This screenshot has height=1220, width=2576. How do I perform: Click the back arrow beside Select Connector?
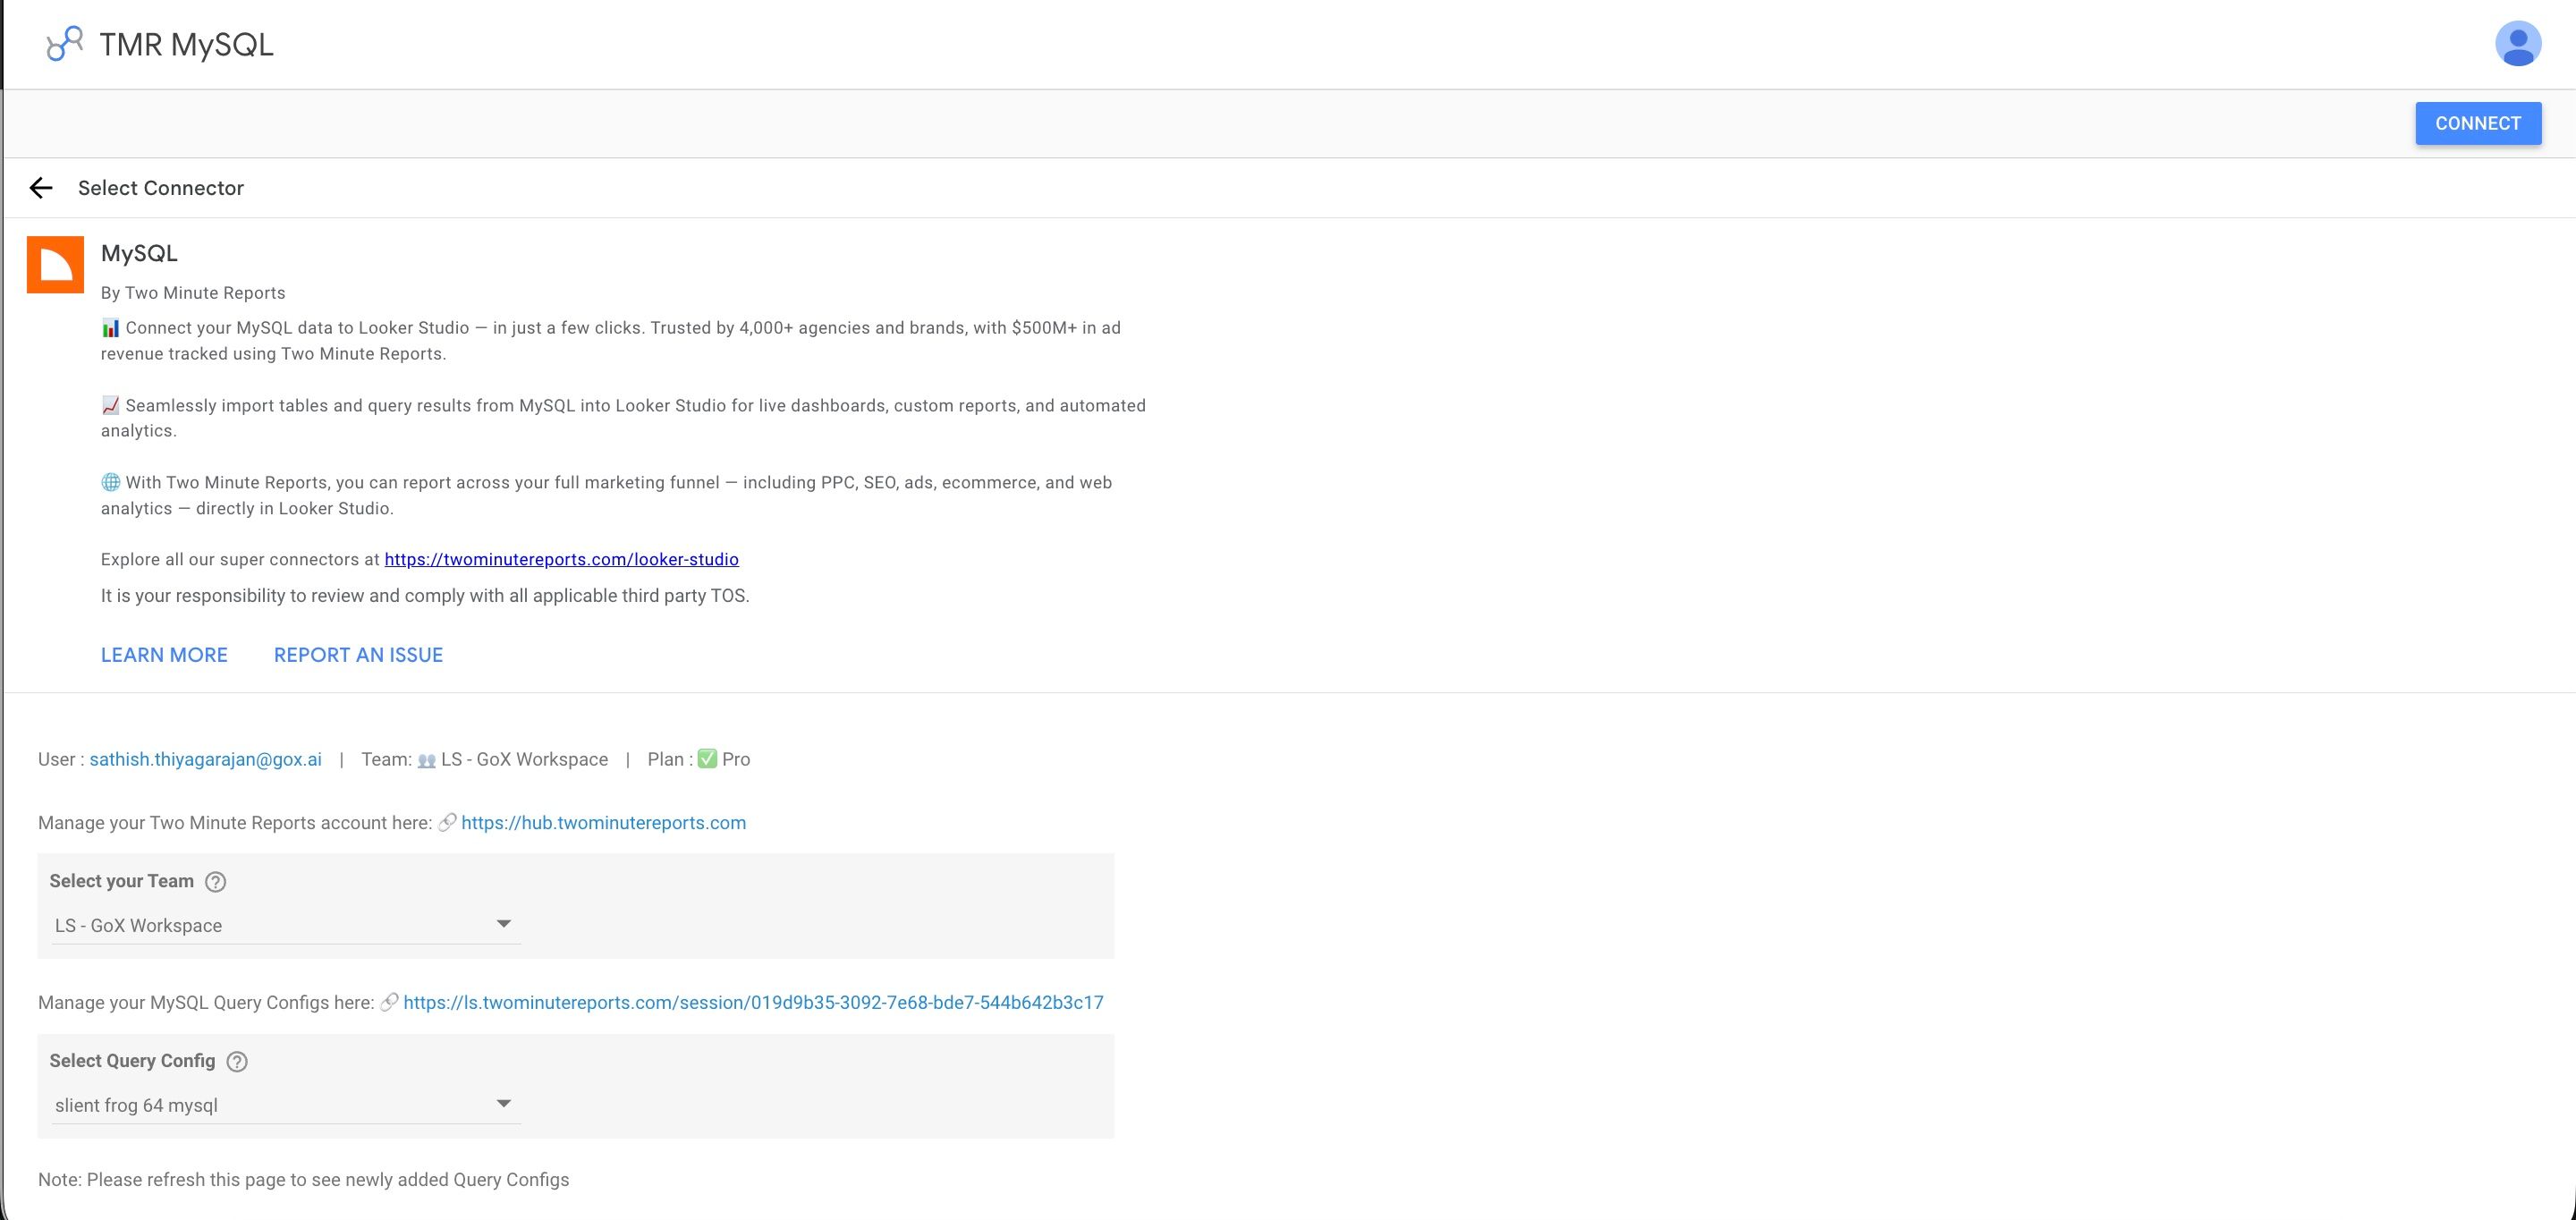coord(41,187)
